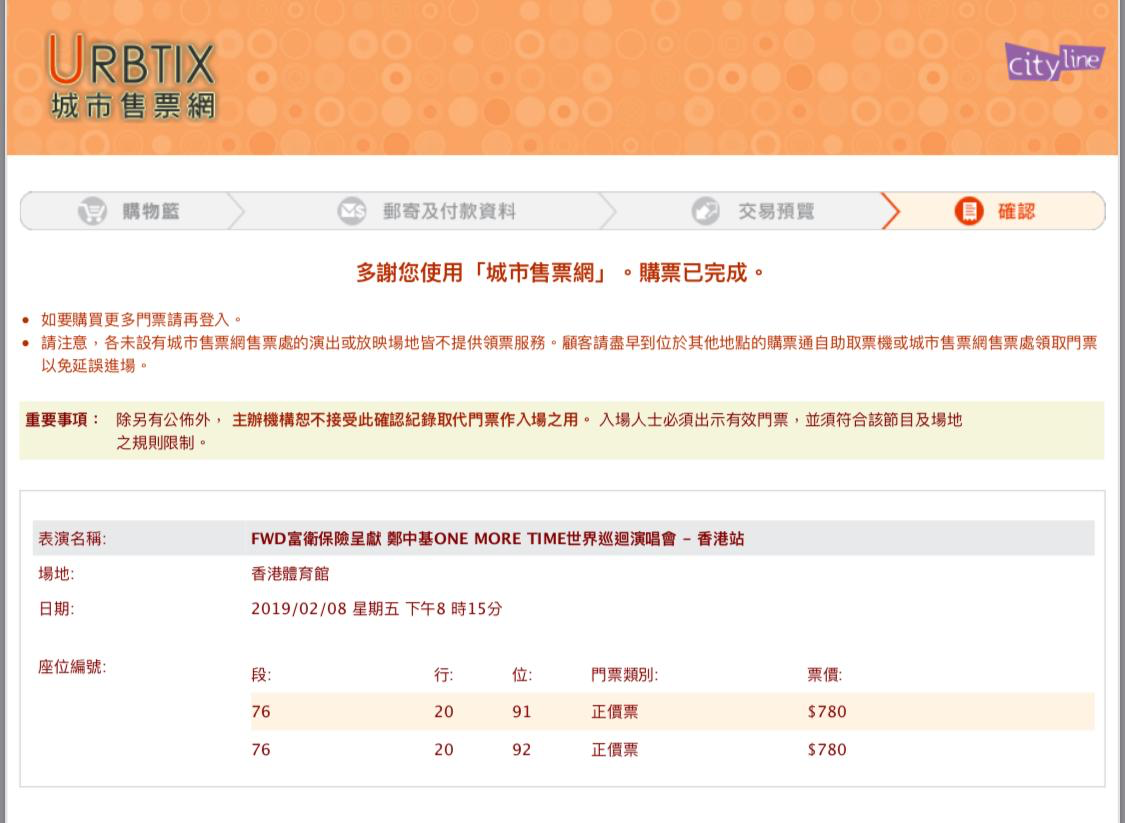Click the 行 column header
The width and height of the screenshot is (1125, 823).
[x=443, y=675]
